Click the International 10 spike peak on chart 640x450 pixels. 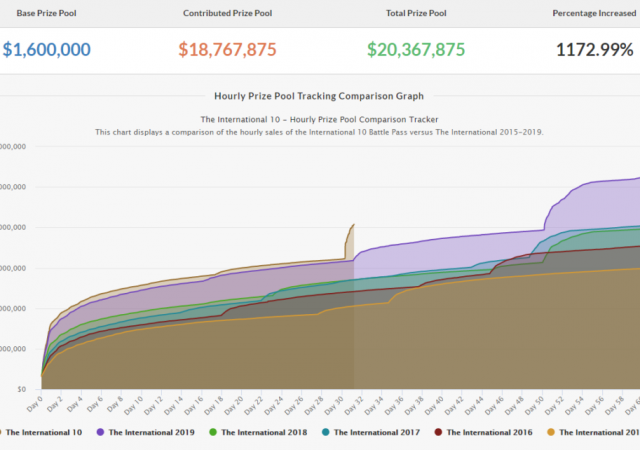click(x=353, y=225)
